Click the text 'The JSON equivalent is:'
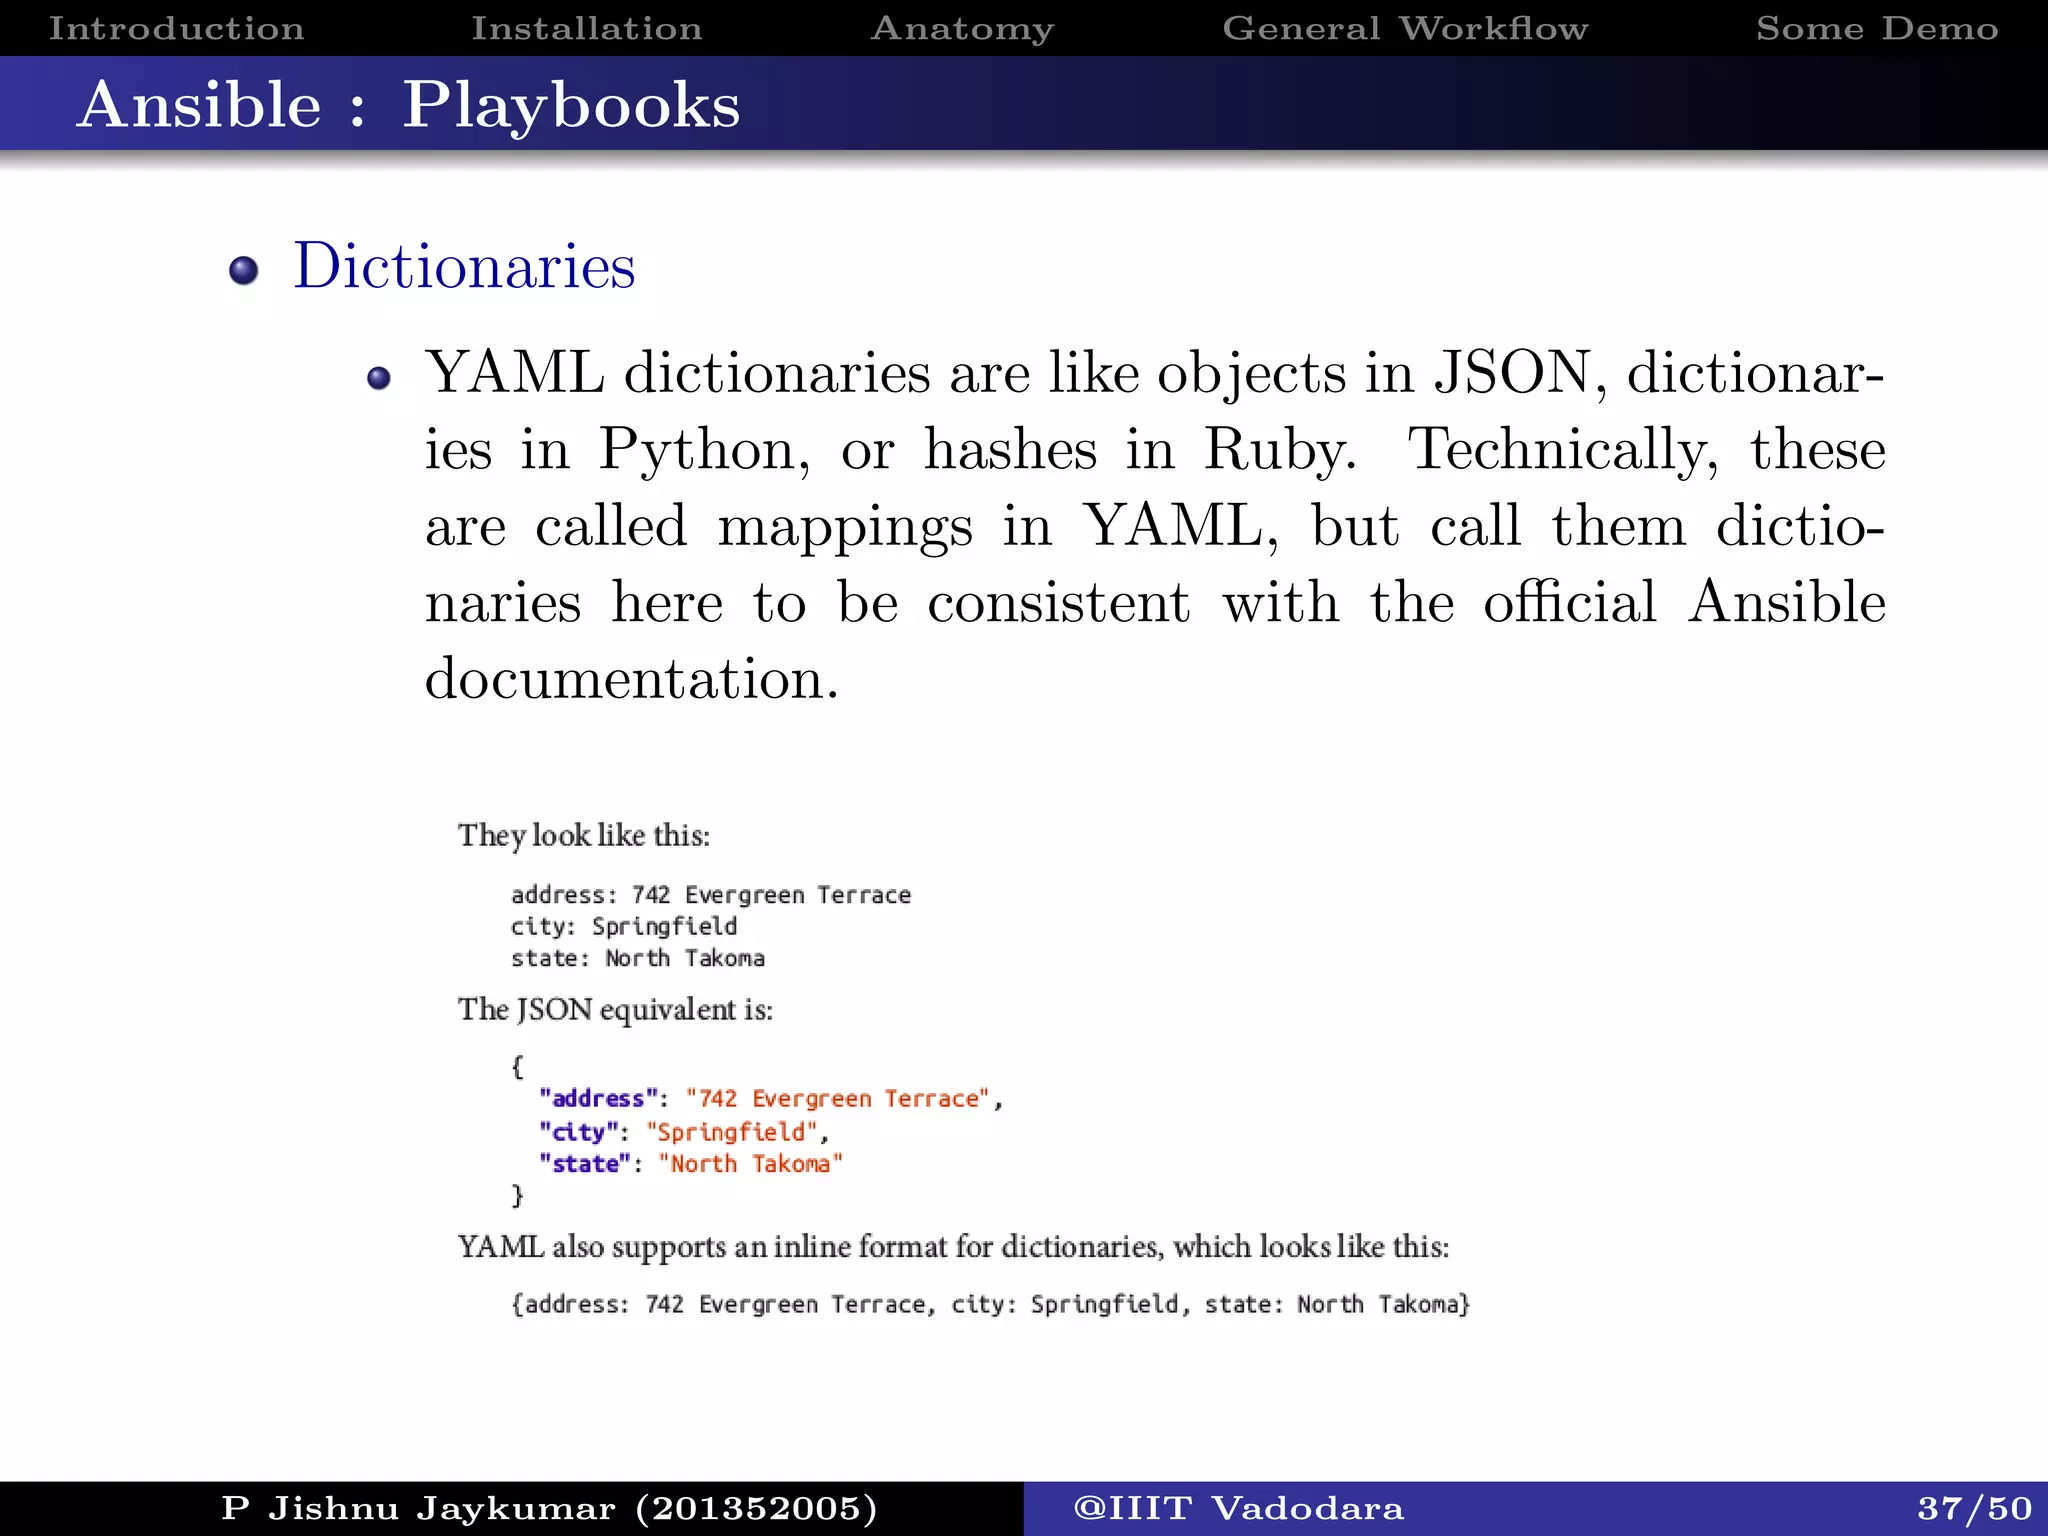Screen dimensions: 2048x1536 615,1010
